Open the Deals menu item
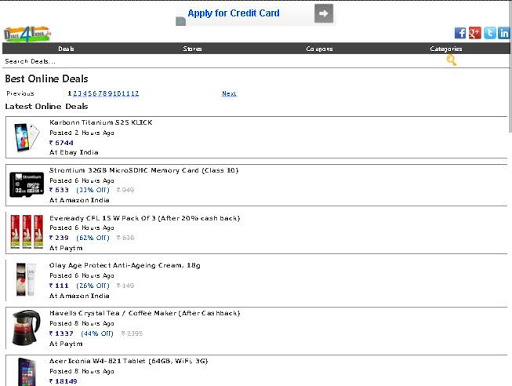 [x=66, y=49]
